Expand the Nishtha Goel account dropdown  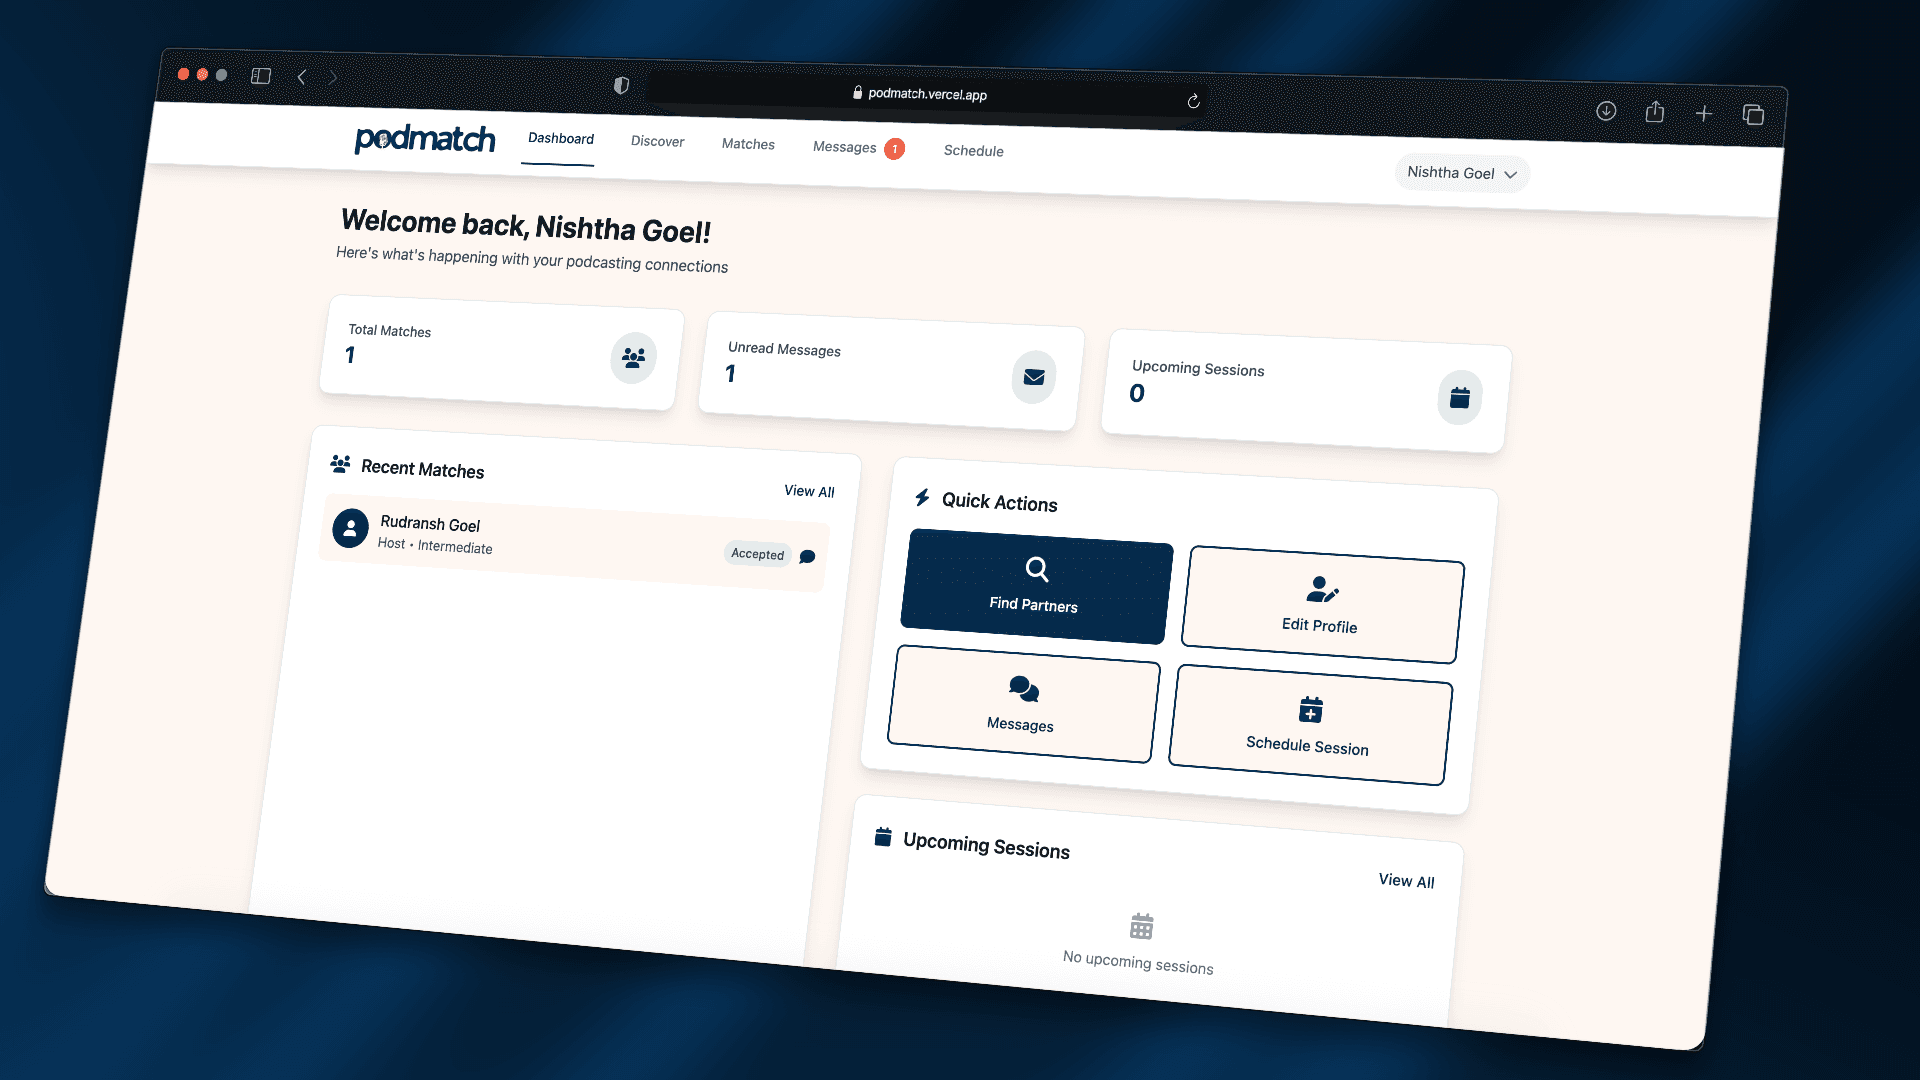[x=1462, y=173]
